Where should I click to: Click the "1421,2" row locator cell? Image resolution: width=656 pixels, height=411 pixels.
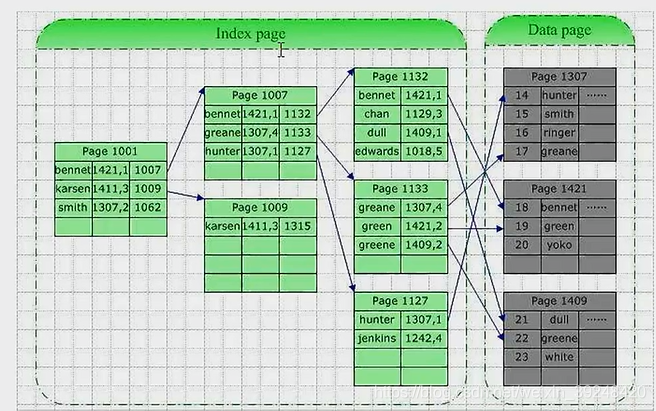click(424, 226)
